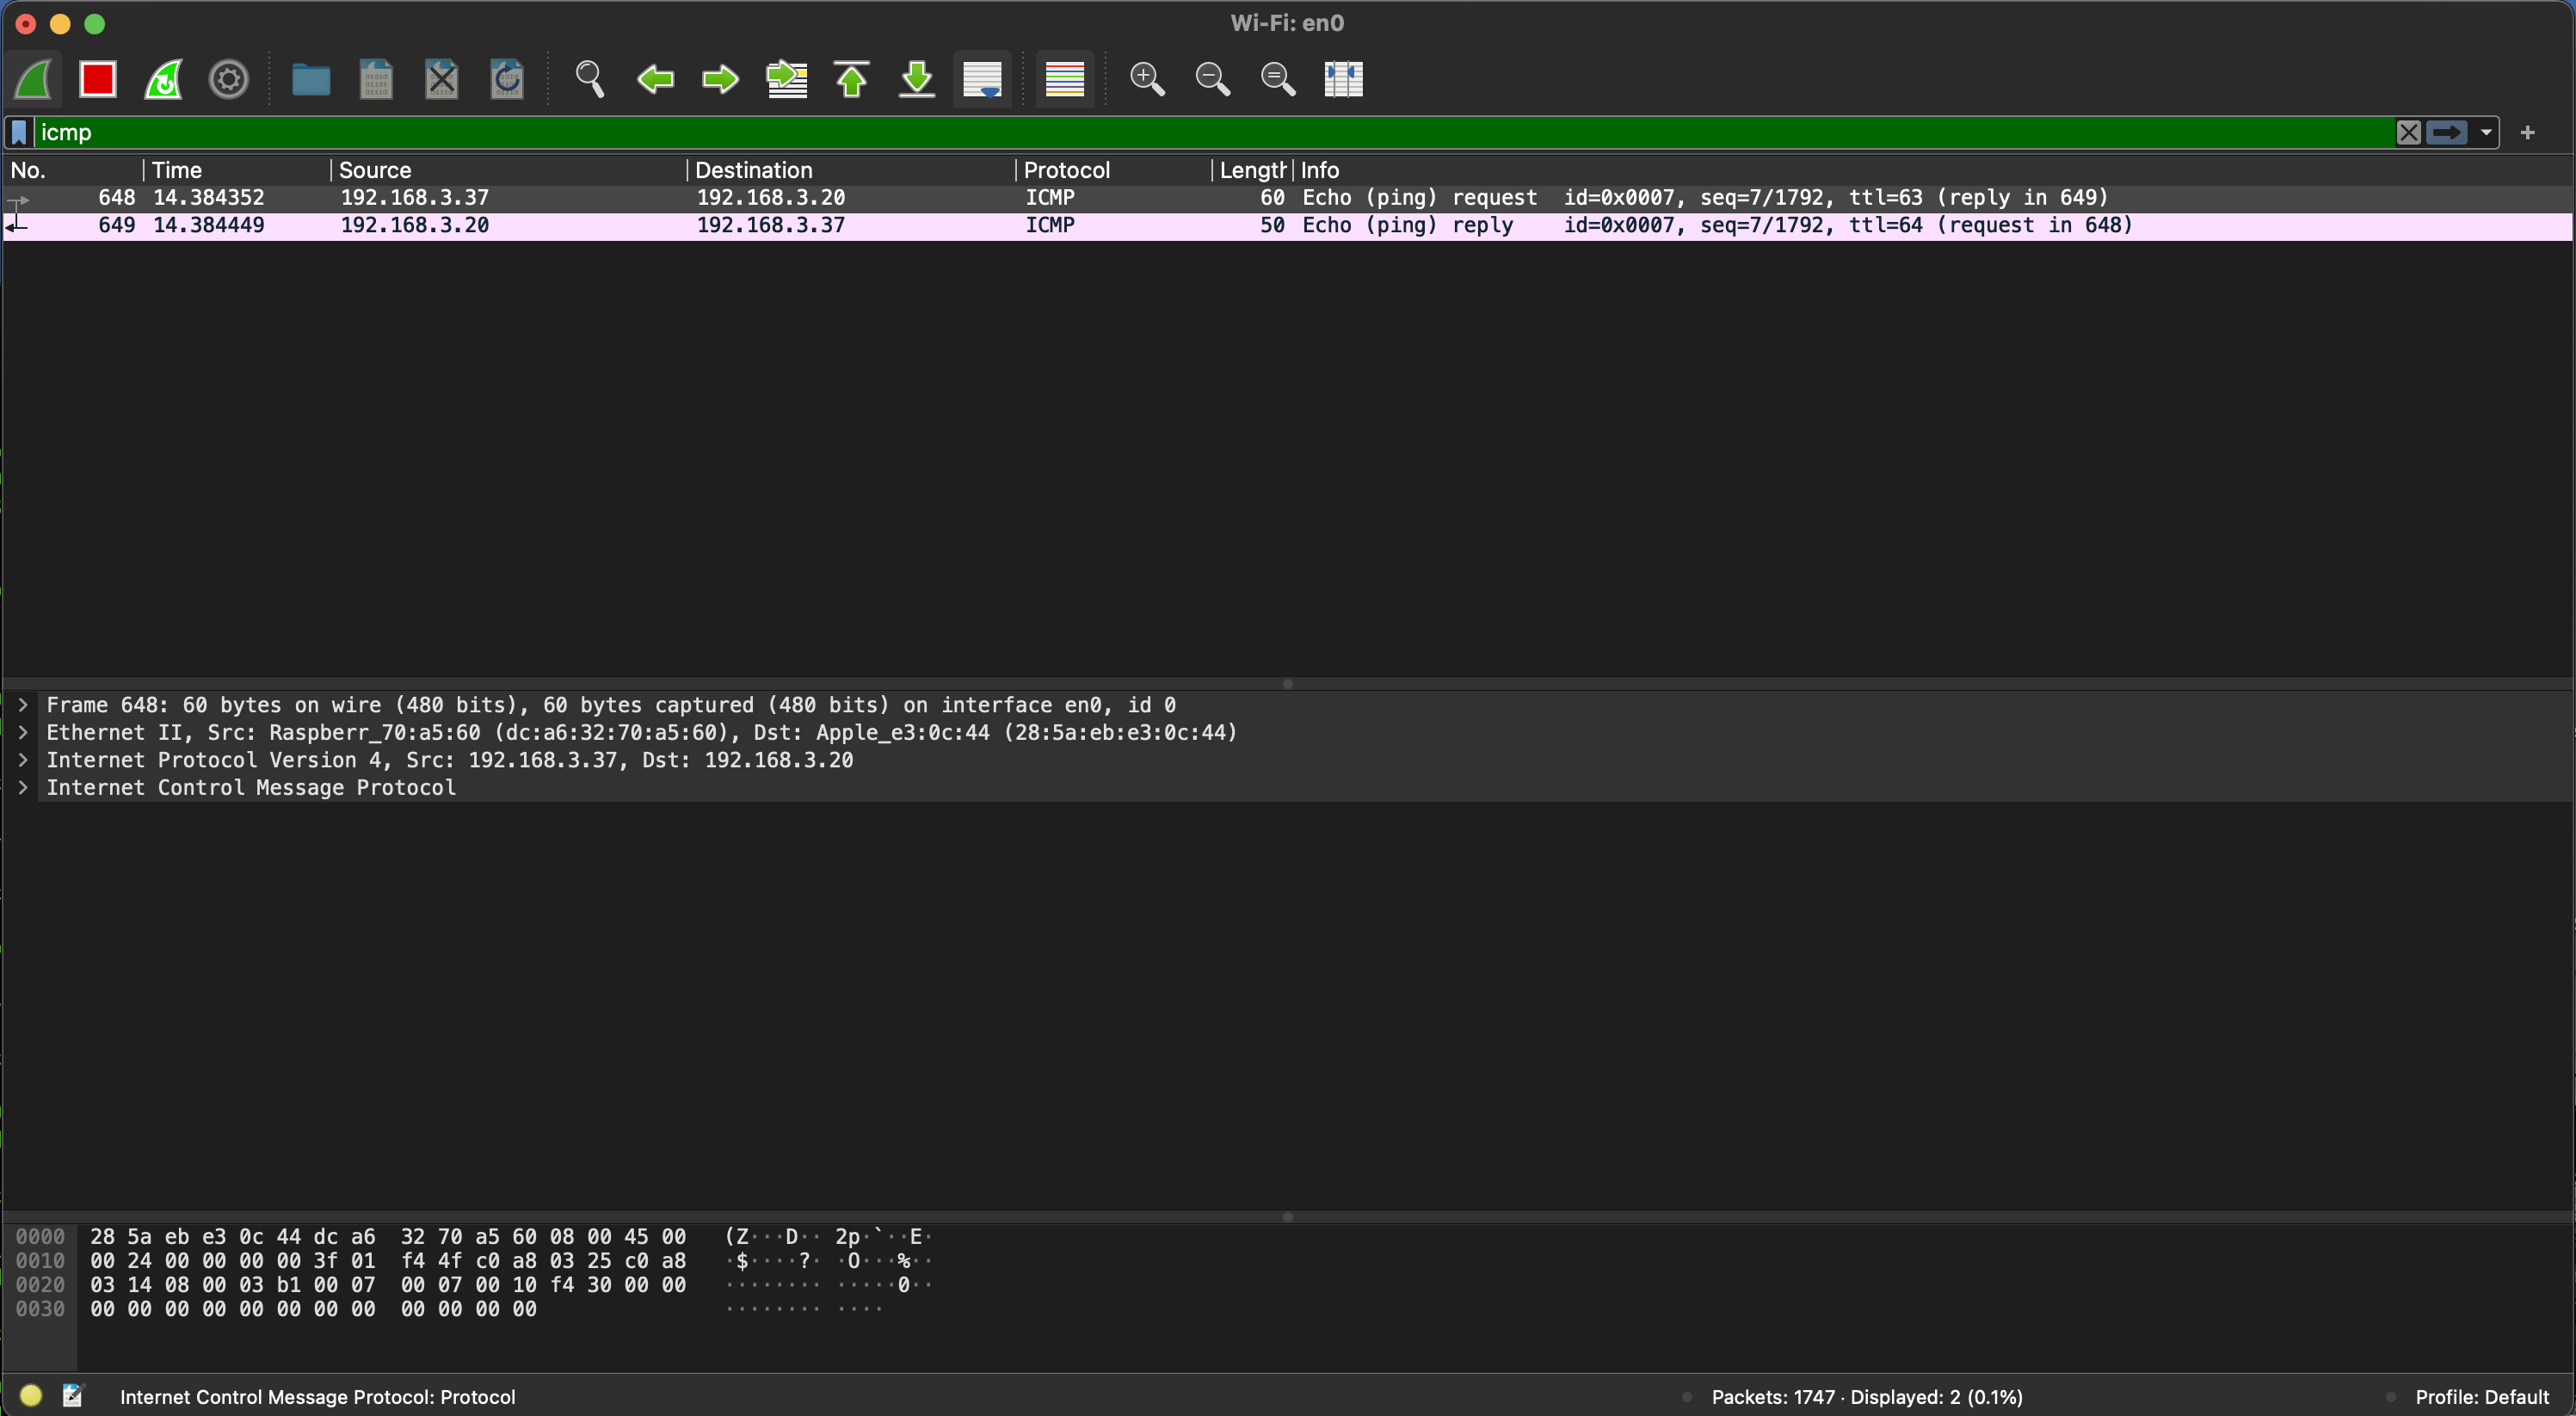Screen dimensions: 2576x1416
Task: Click the Resize columns icon
Action: click(1343, 79)
